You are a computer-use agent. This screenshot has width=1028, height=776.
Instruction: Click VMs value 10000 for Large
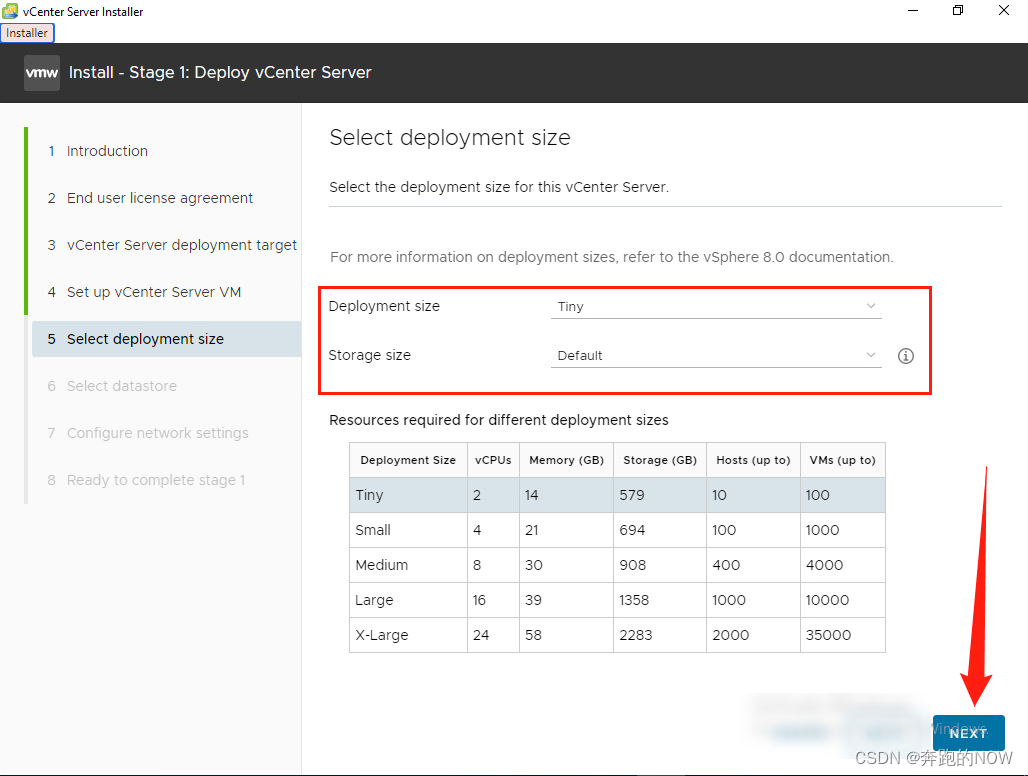click(827, 600)
